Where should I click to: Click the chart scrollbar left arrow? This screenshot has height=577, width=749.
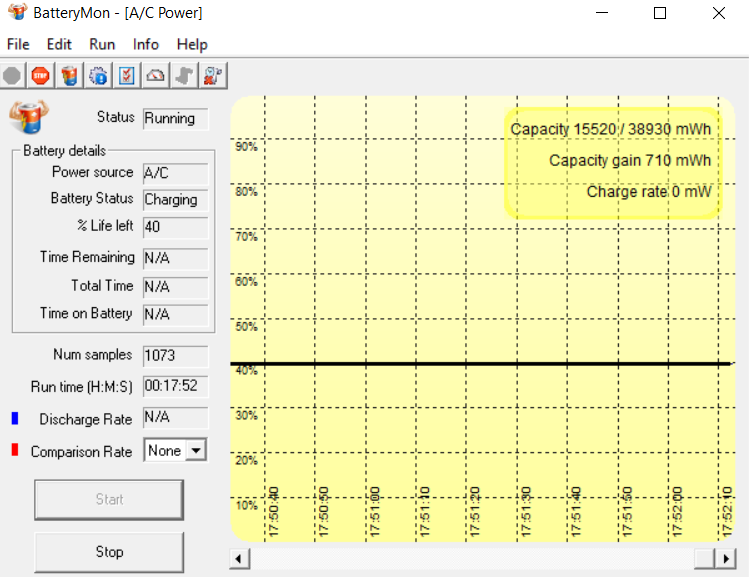click(239, 558)
